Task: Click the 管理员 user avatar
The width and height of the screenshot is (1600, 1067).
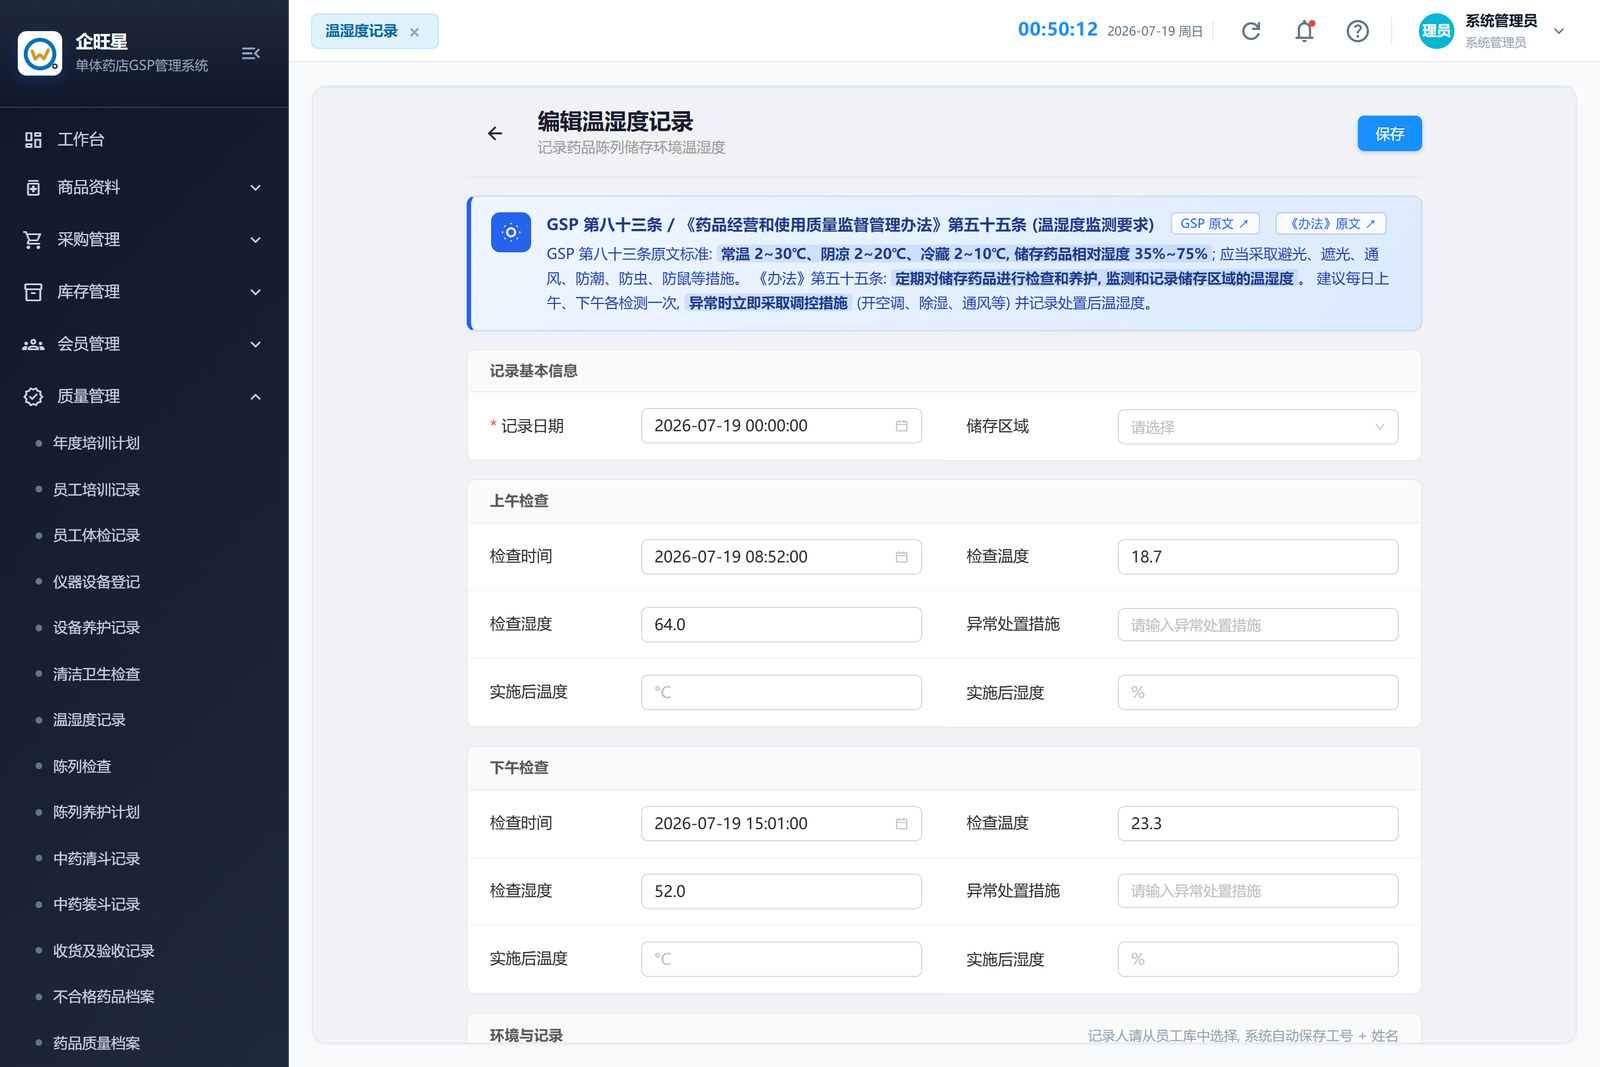Action: coord(1436,31)
